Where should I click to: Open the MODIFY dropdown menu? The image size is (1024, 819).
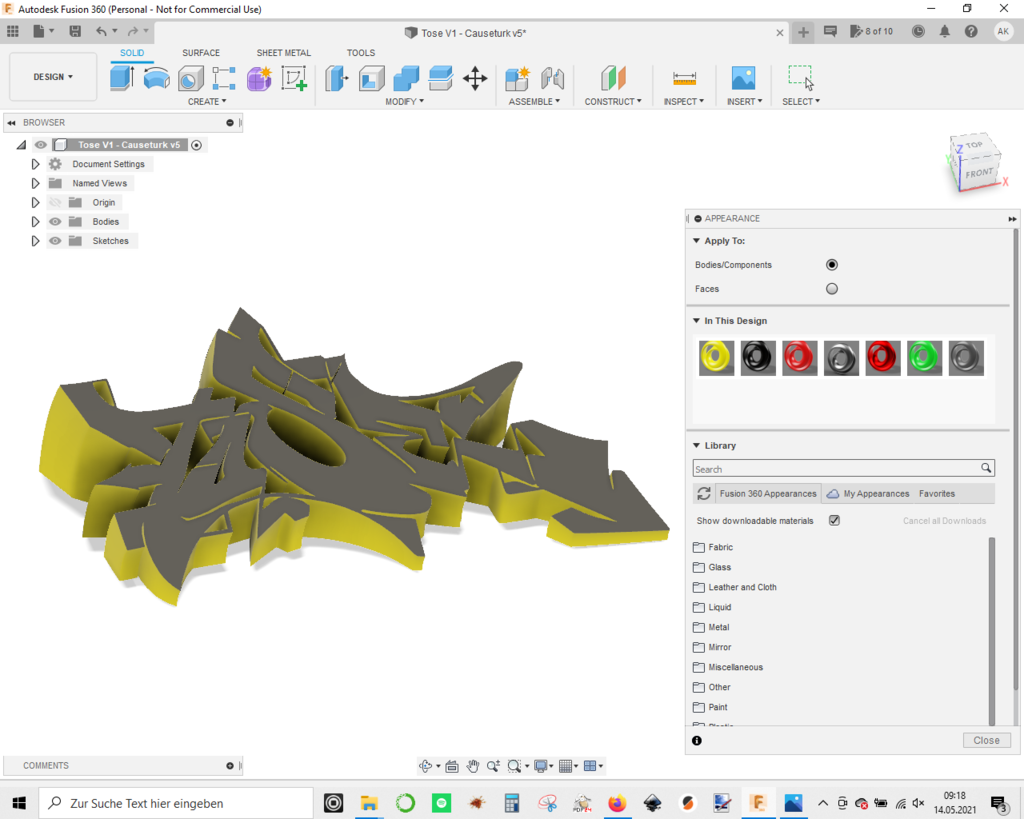tap(404, 101)
